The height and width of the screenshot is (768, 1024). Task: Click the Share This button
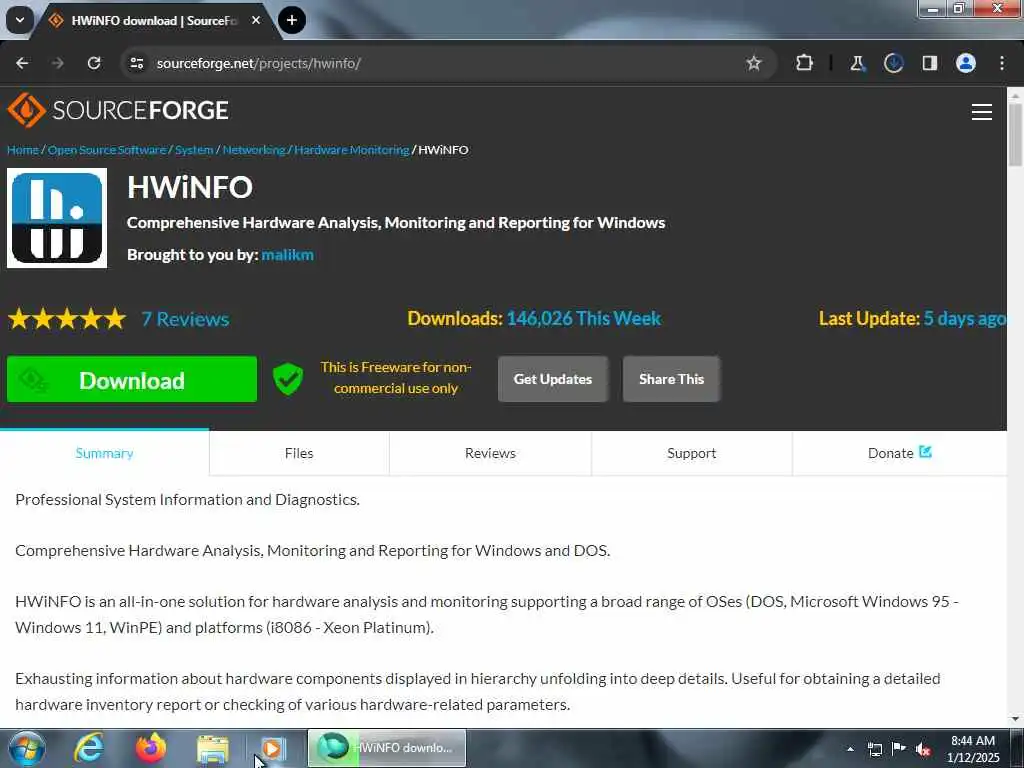point(671,379)
